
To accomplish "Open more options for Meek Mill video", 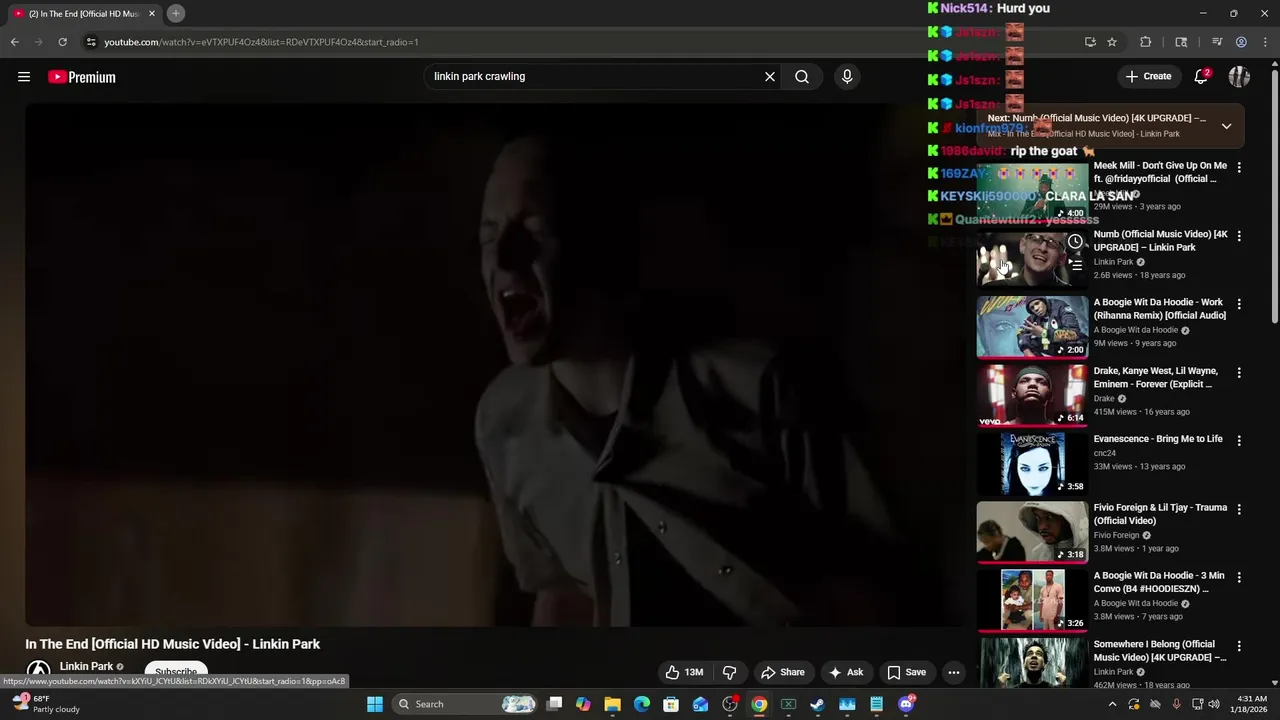I will click(x=1239, y=168).
